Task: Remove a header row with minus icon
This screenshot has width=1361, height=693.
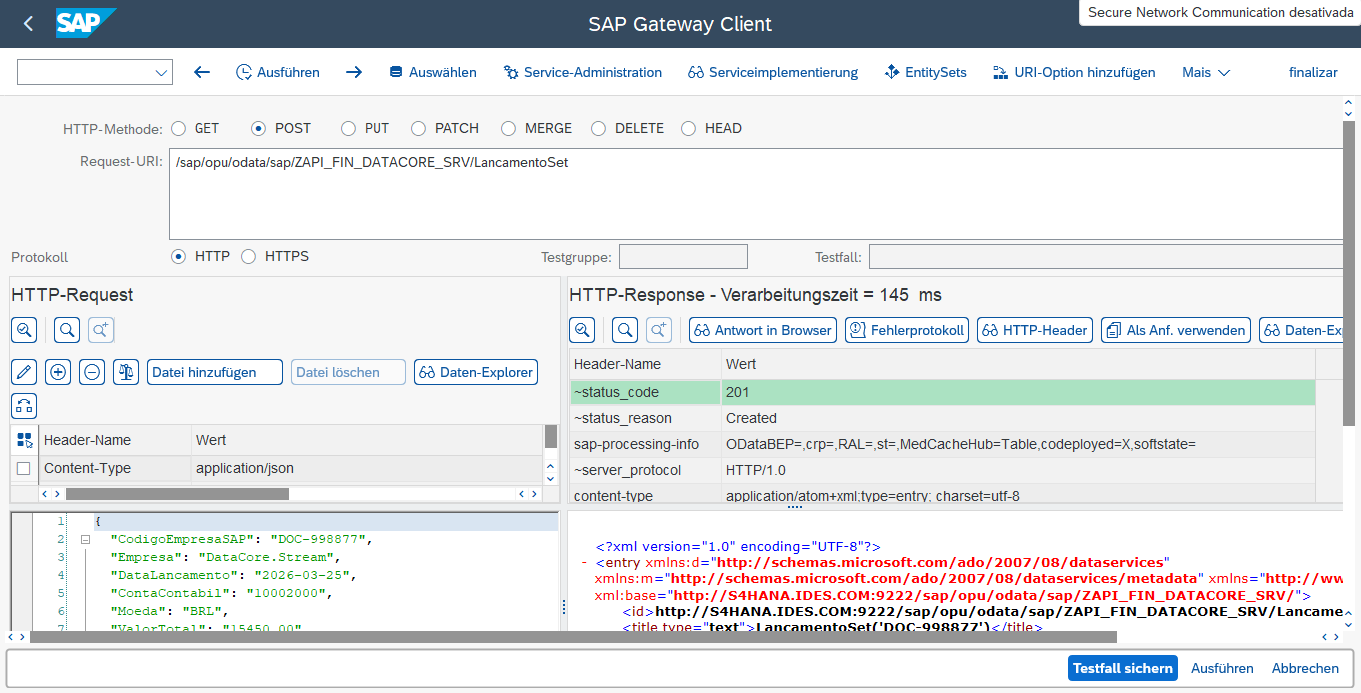Action: 92,372
